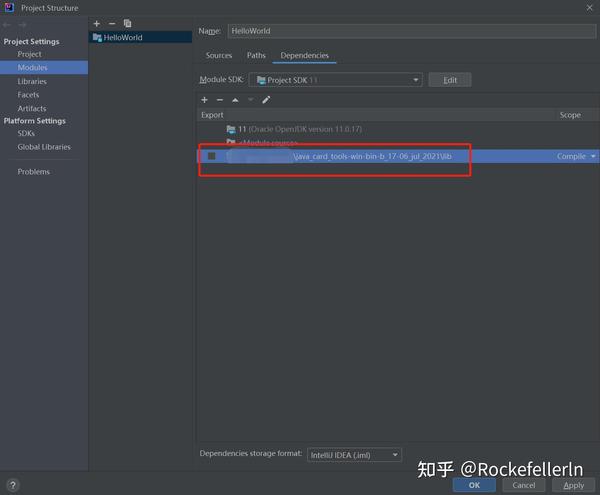The image size is (600, 495).
Task: Open Problems section
Action: point(34,172)
